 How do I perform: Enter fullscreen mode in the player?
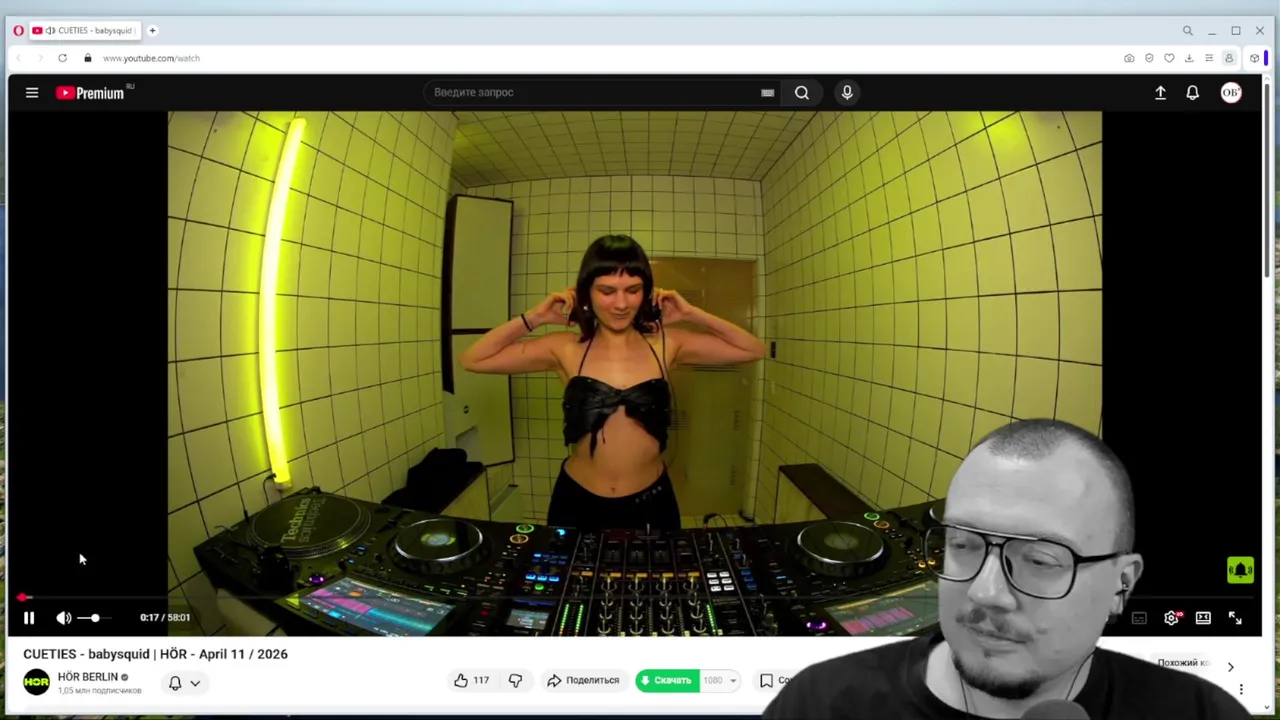click(x=1235, y=618)
